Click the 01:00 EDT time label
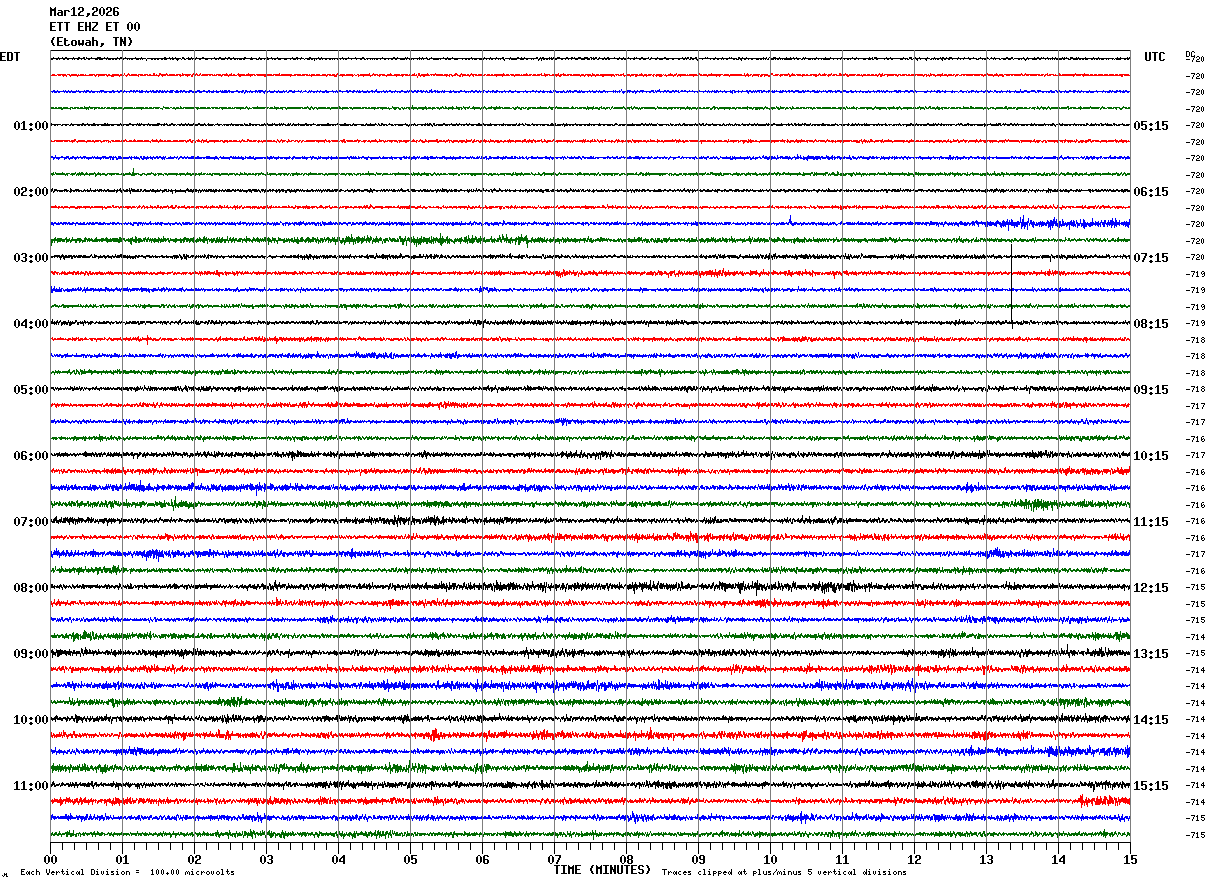The width and height of the screenshot is (1210, 886). [31, 126]
